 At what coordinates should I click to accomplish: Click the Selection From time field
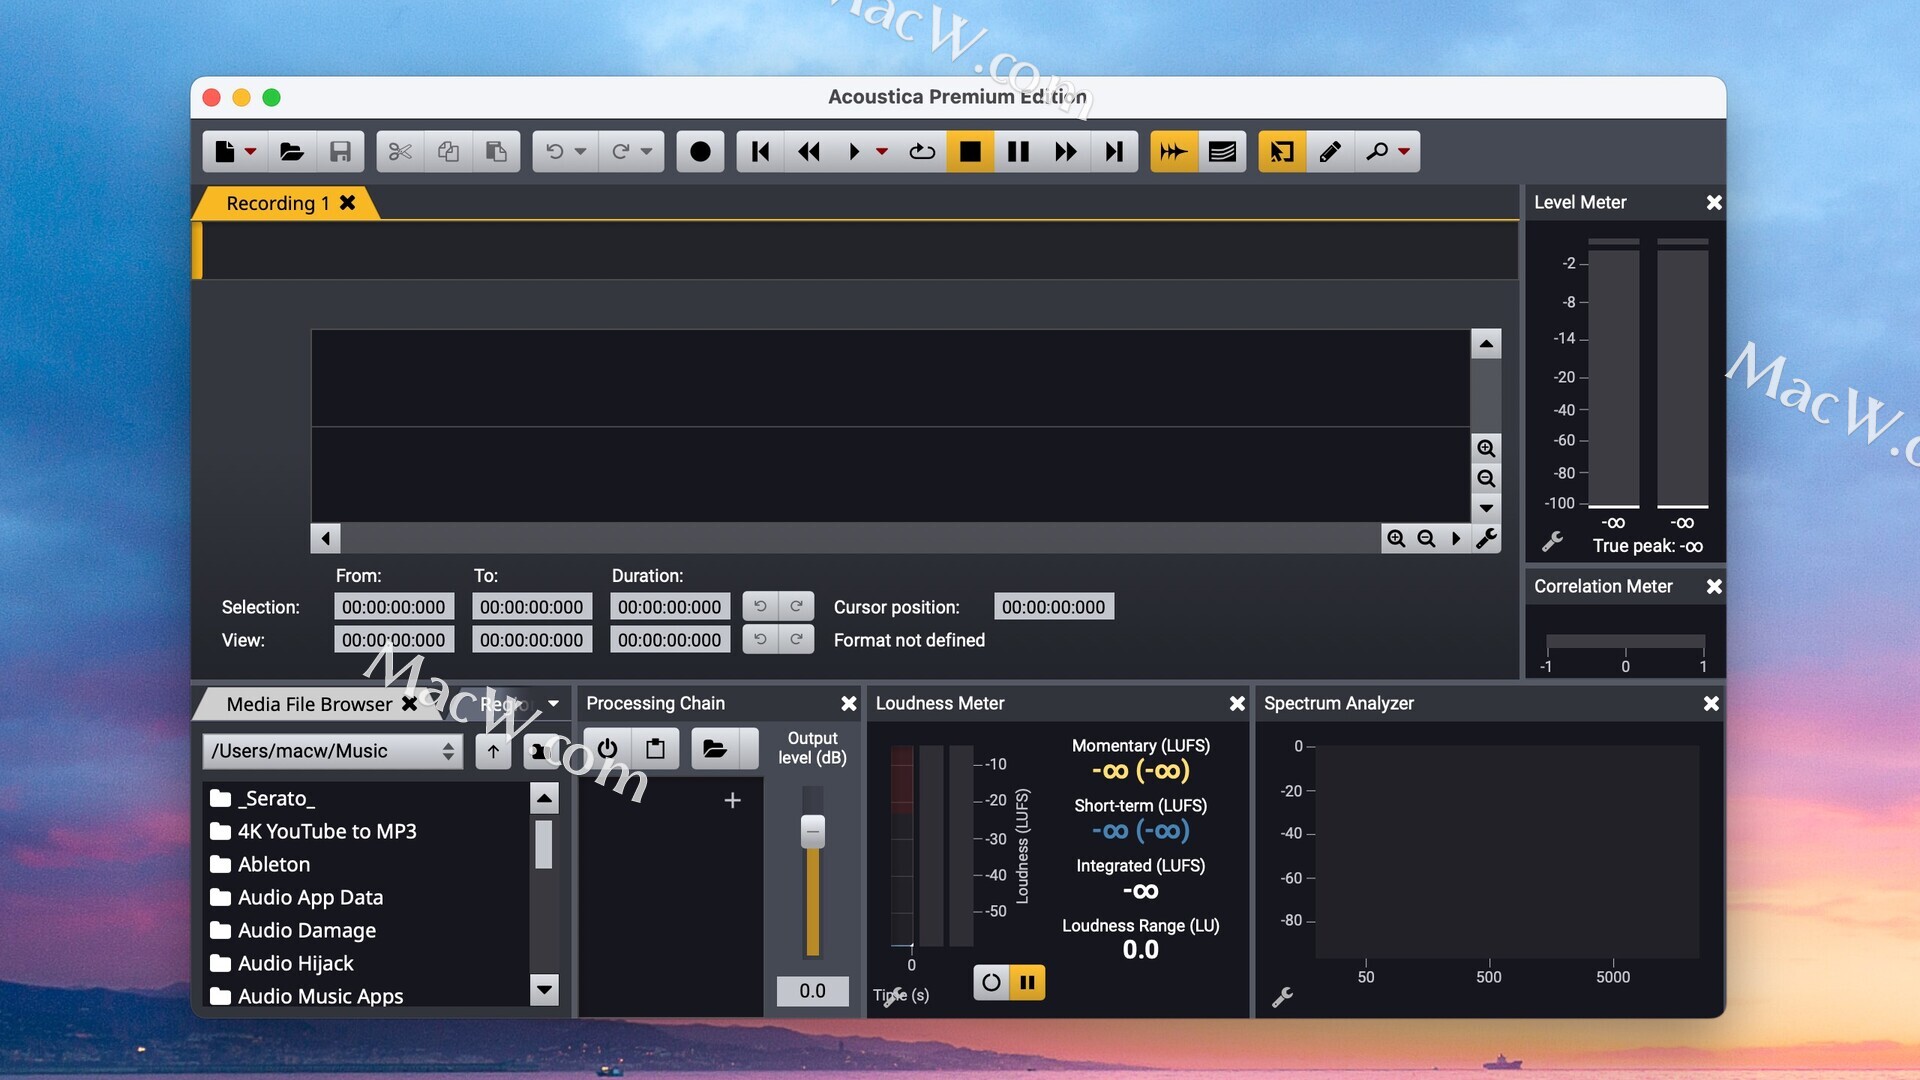click(x=393, y=607)
